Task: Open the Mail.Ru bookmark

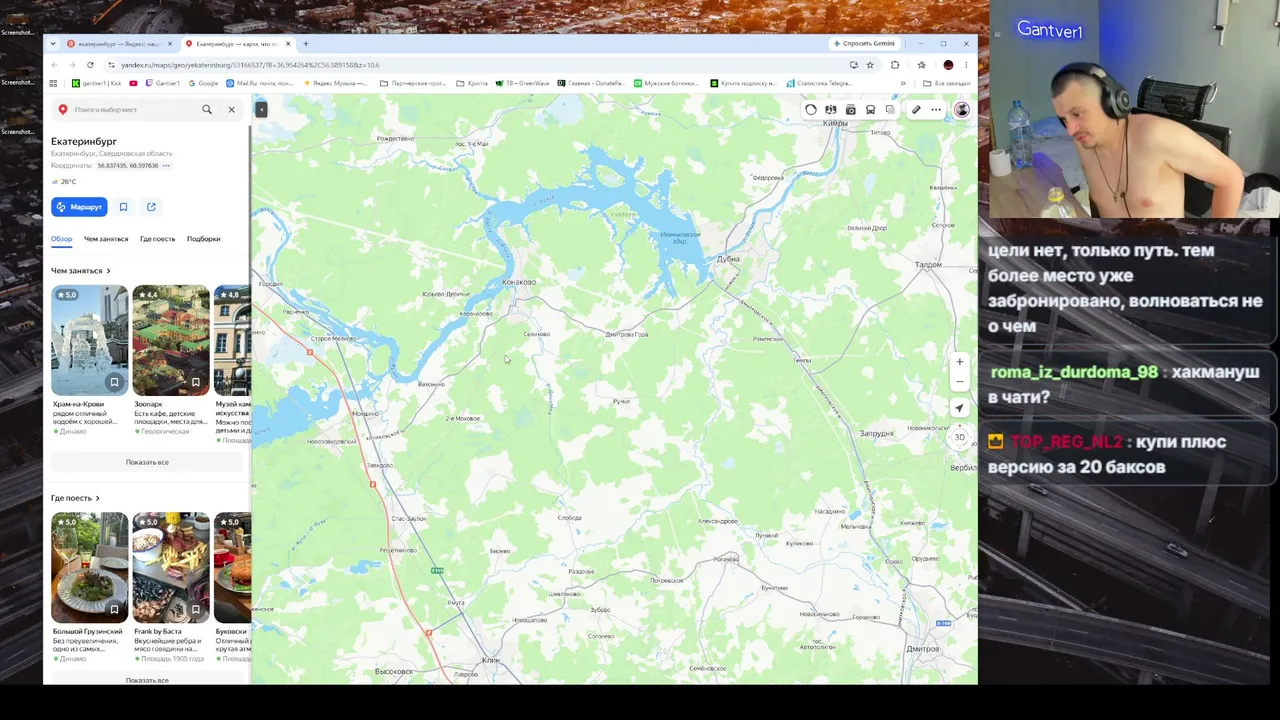Action: pos(259,83)
